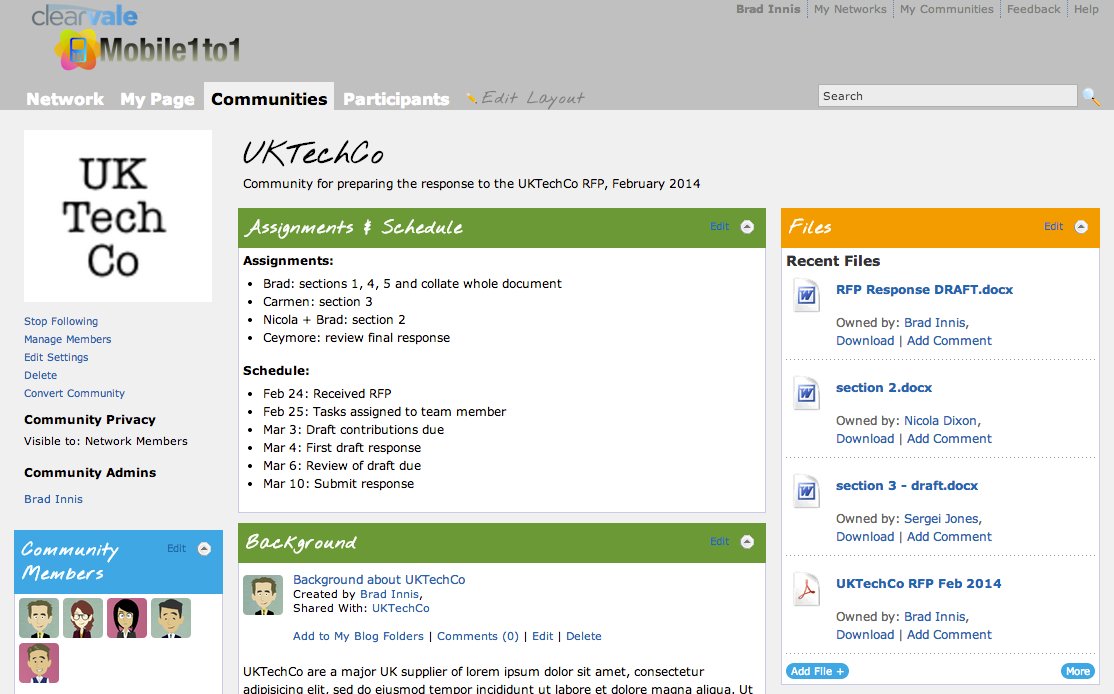Open the section 2.docx file link
This screenshot has height=694, width=1114.
[884, 388]
